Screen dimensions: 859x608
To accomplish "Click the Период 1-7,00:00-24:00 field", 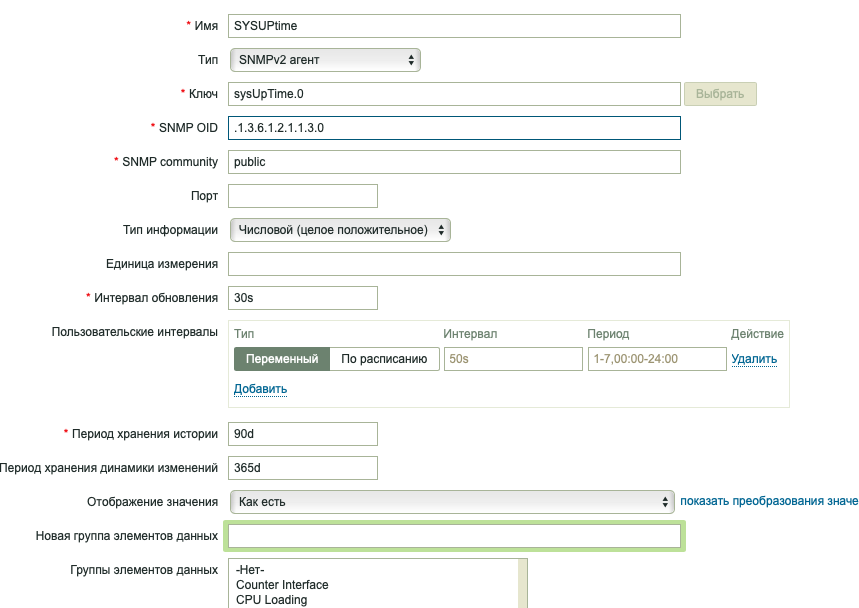I will 657,359.
